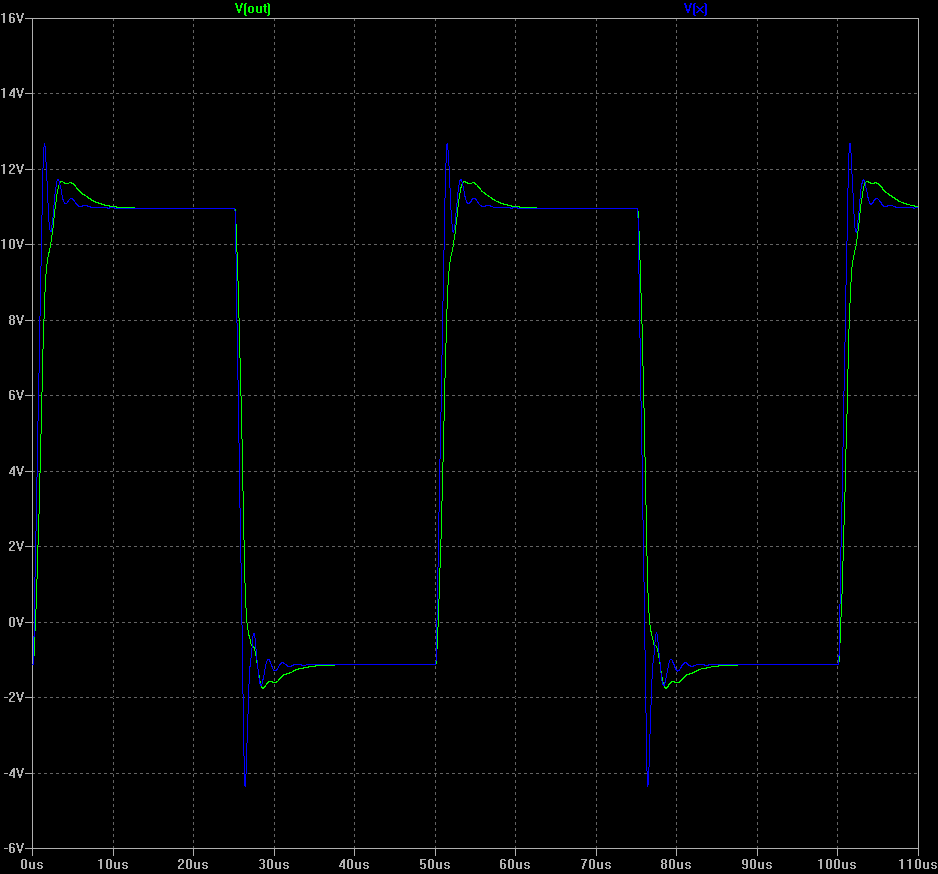Click the 6V vertical axis label

click(16, 395)
